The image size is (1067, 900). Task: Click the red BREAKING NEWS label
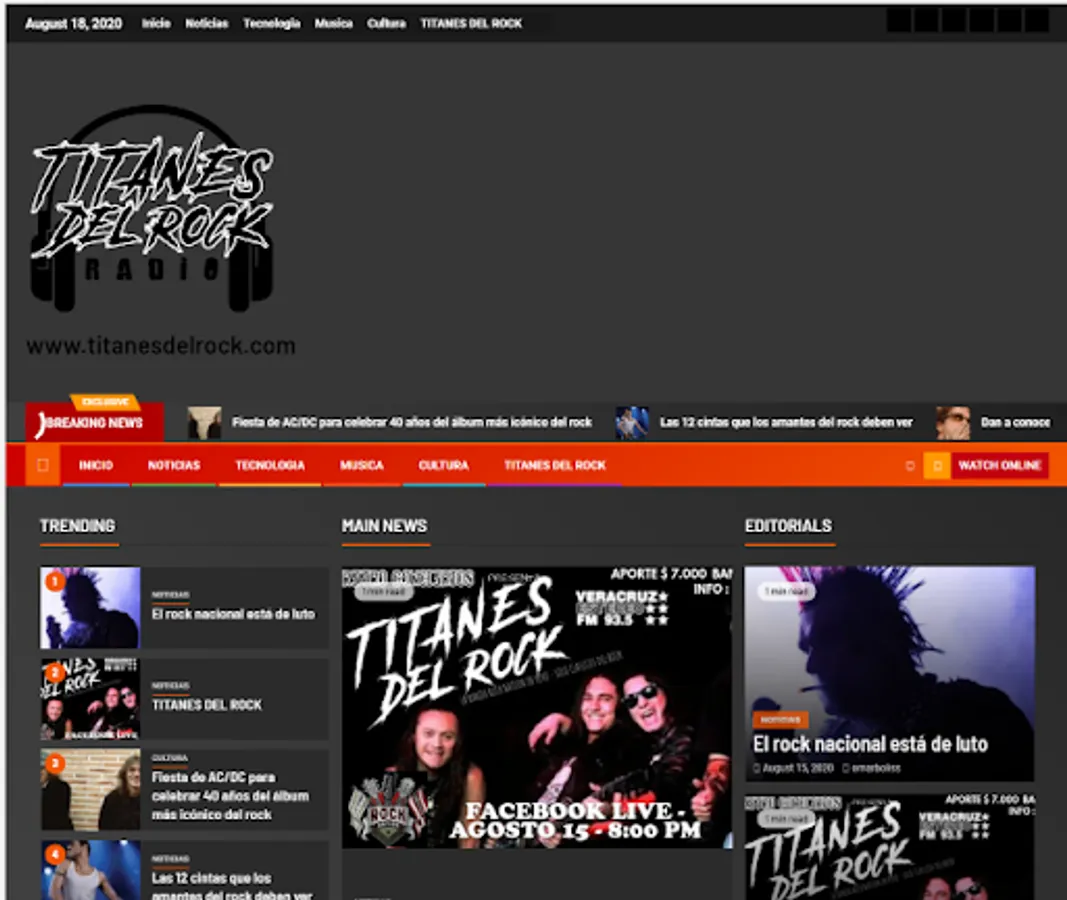point(95,422)
